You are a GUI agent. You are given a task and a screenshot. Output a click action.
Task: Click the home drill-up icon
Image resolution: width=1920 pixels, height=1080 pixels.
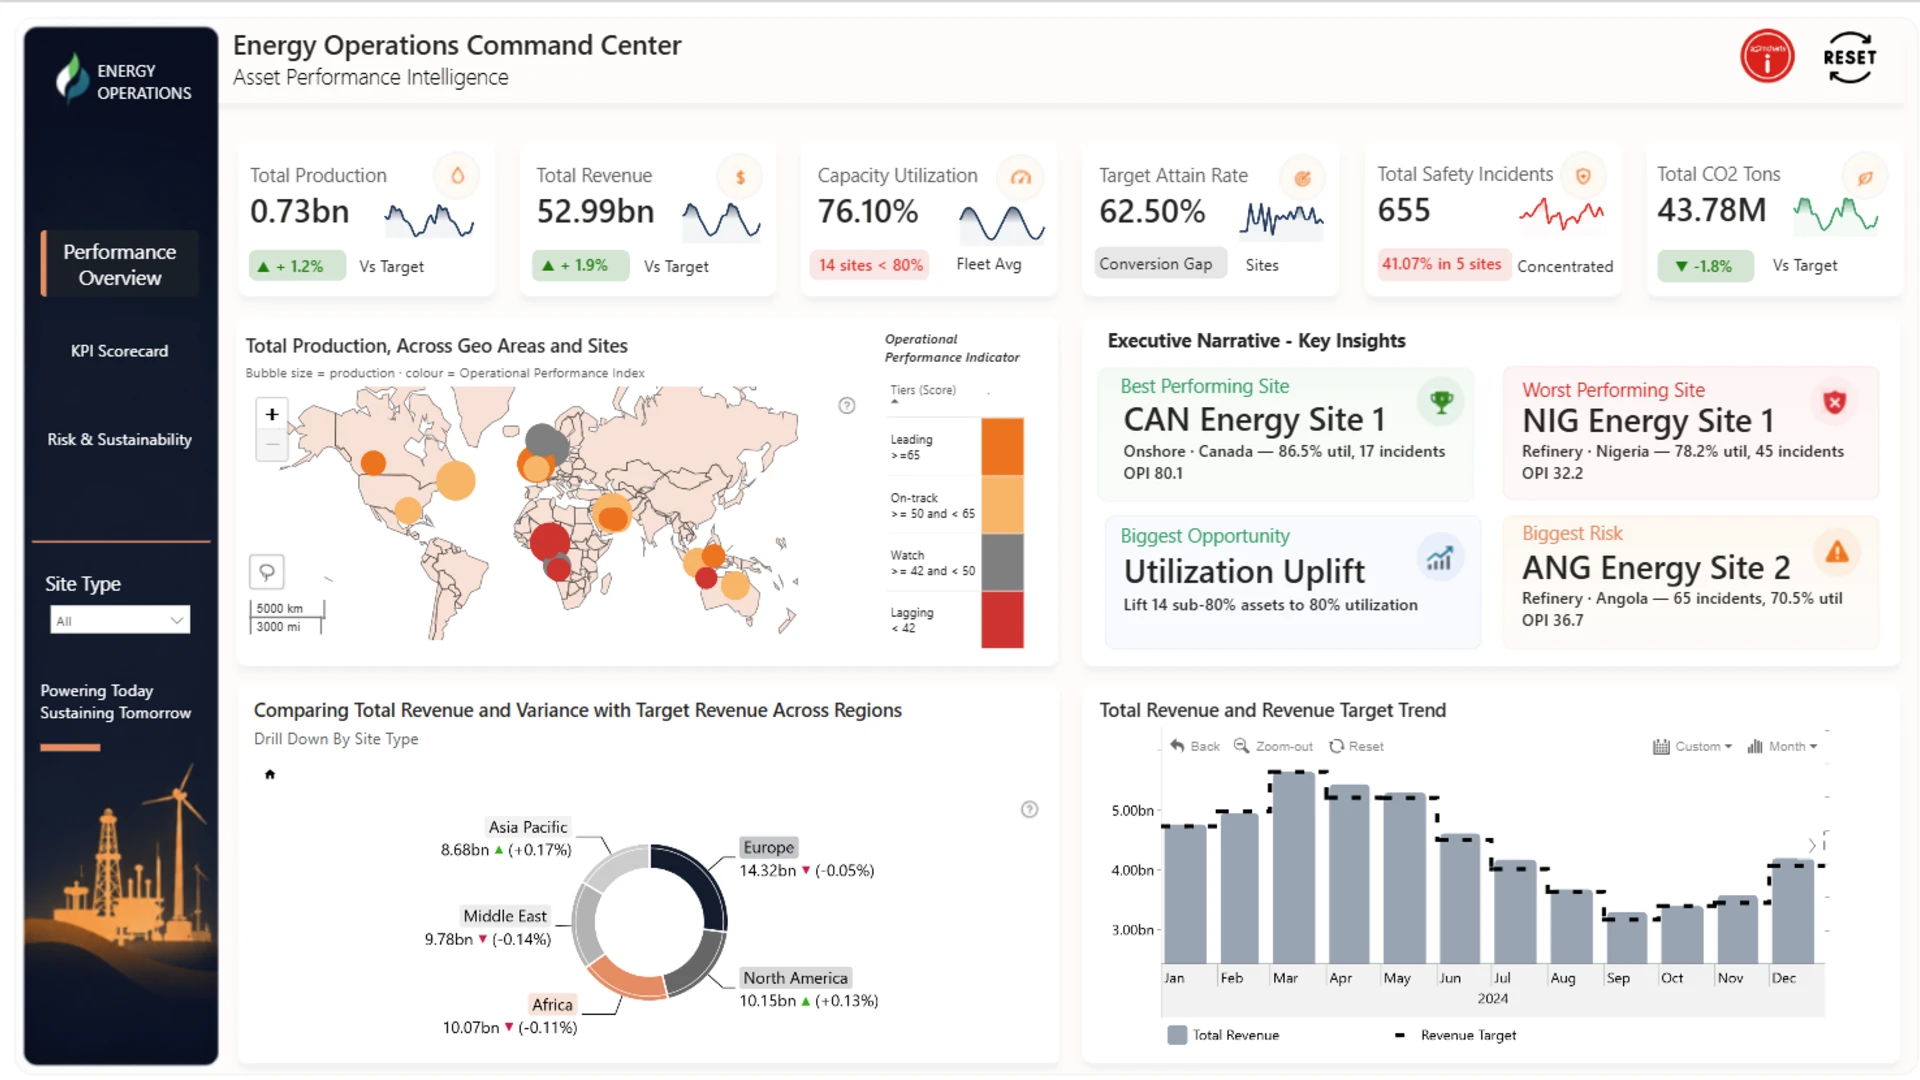269,774
